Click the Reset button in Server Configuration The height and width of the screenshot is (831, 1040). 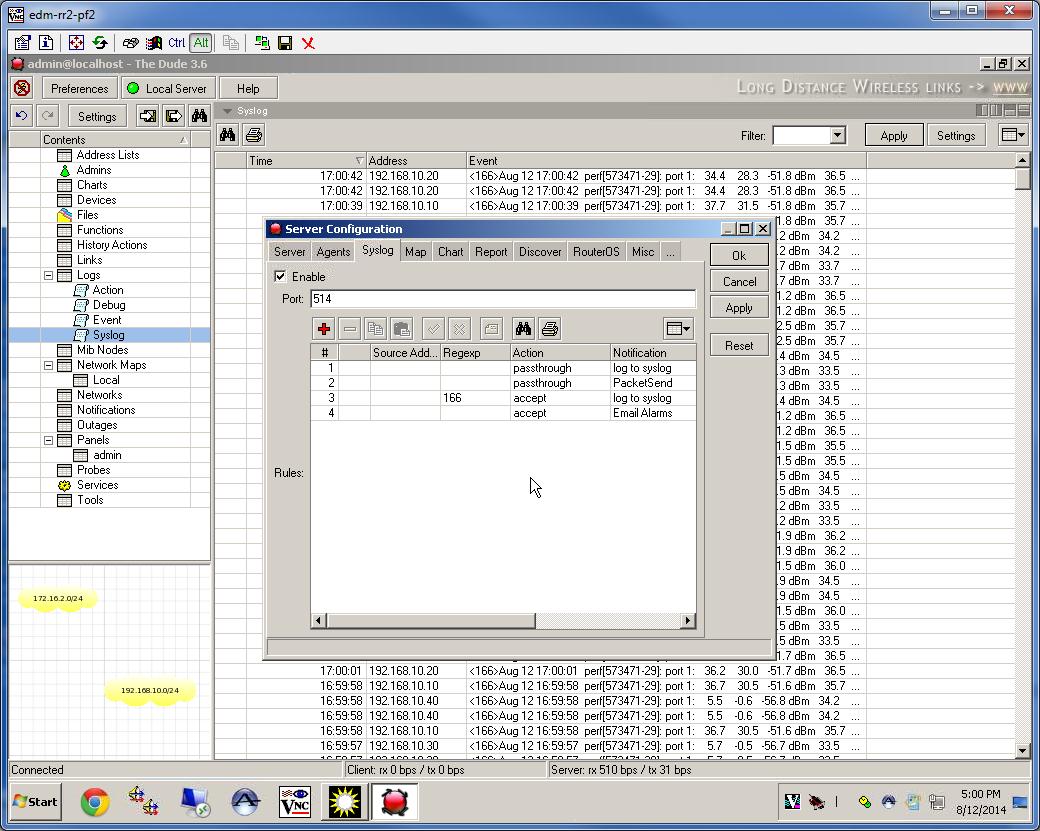(739, 346)
